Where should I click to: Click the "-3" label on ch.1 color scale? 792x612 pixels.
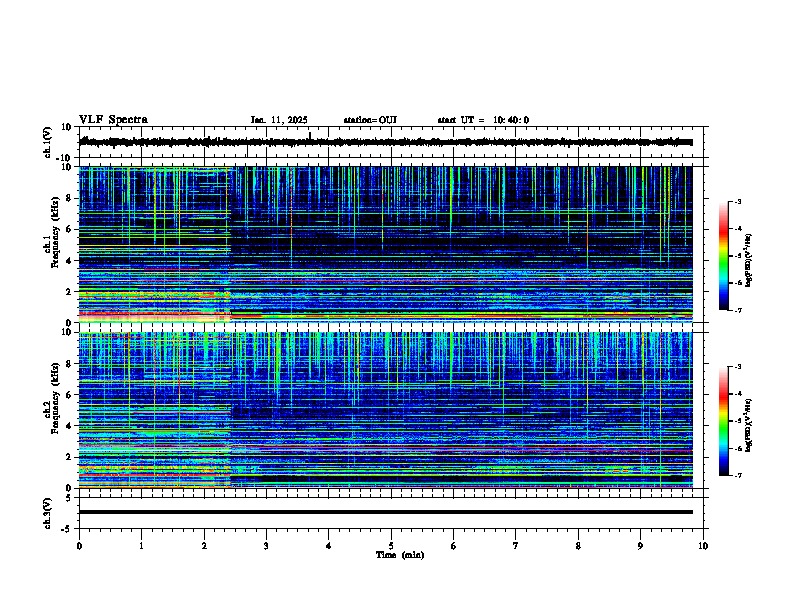pos(737,202)
